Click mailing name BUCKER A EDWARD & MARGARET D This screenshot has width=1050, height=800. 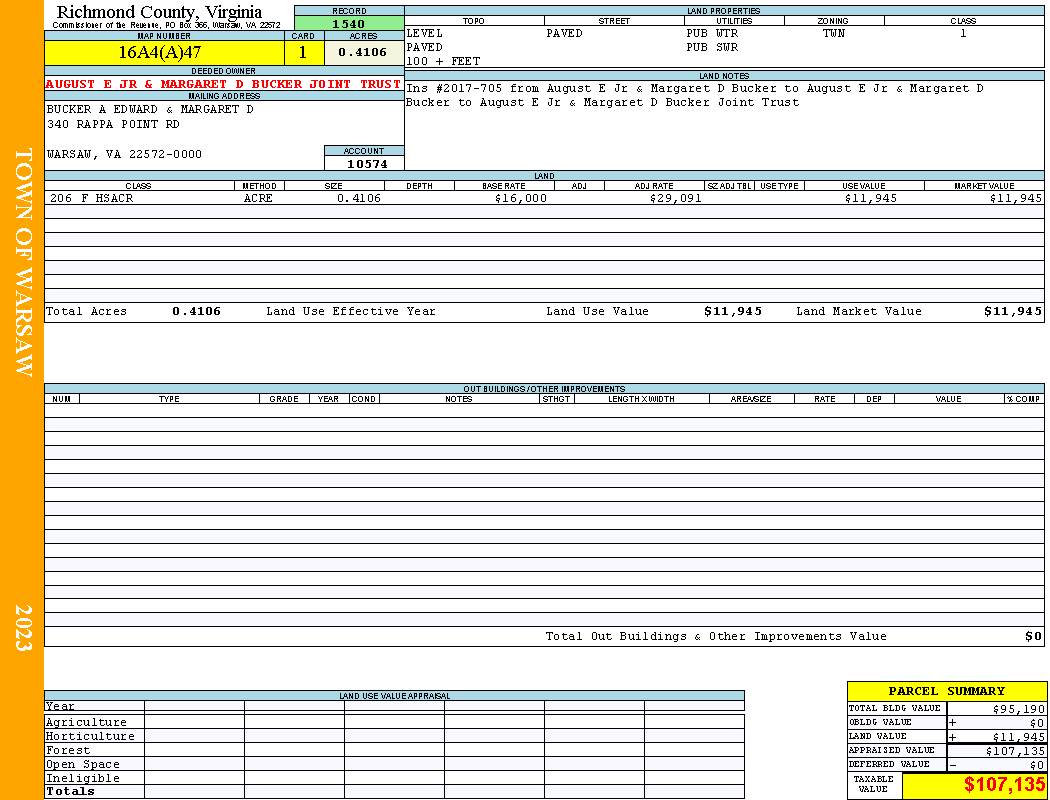pos(150,109)
